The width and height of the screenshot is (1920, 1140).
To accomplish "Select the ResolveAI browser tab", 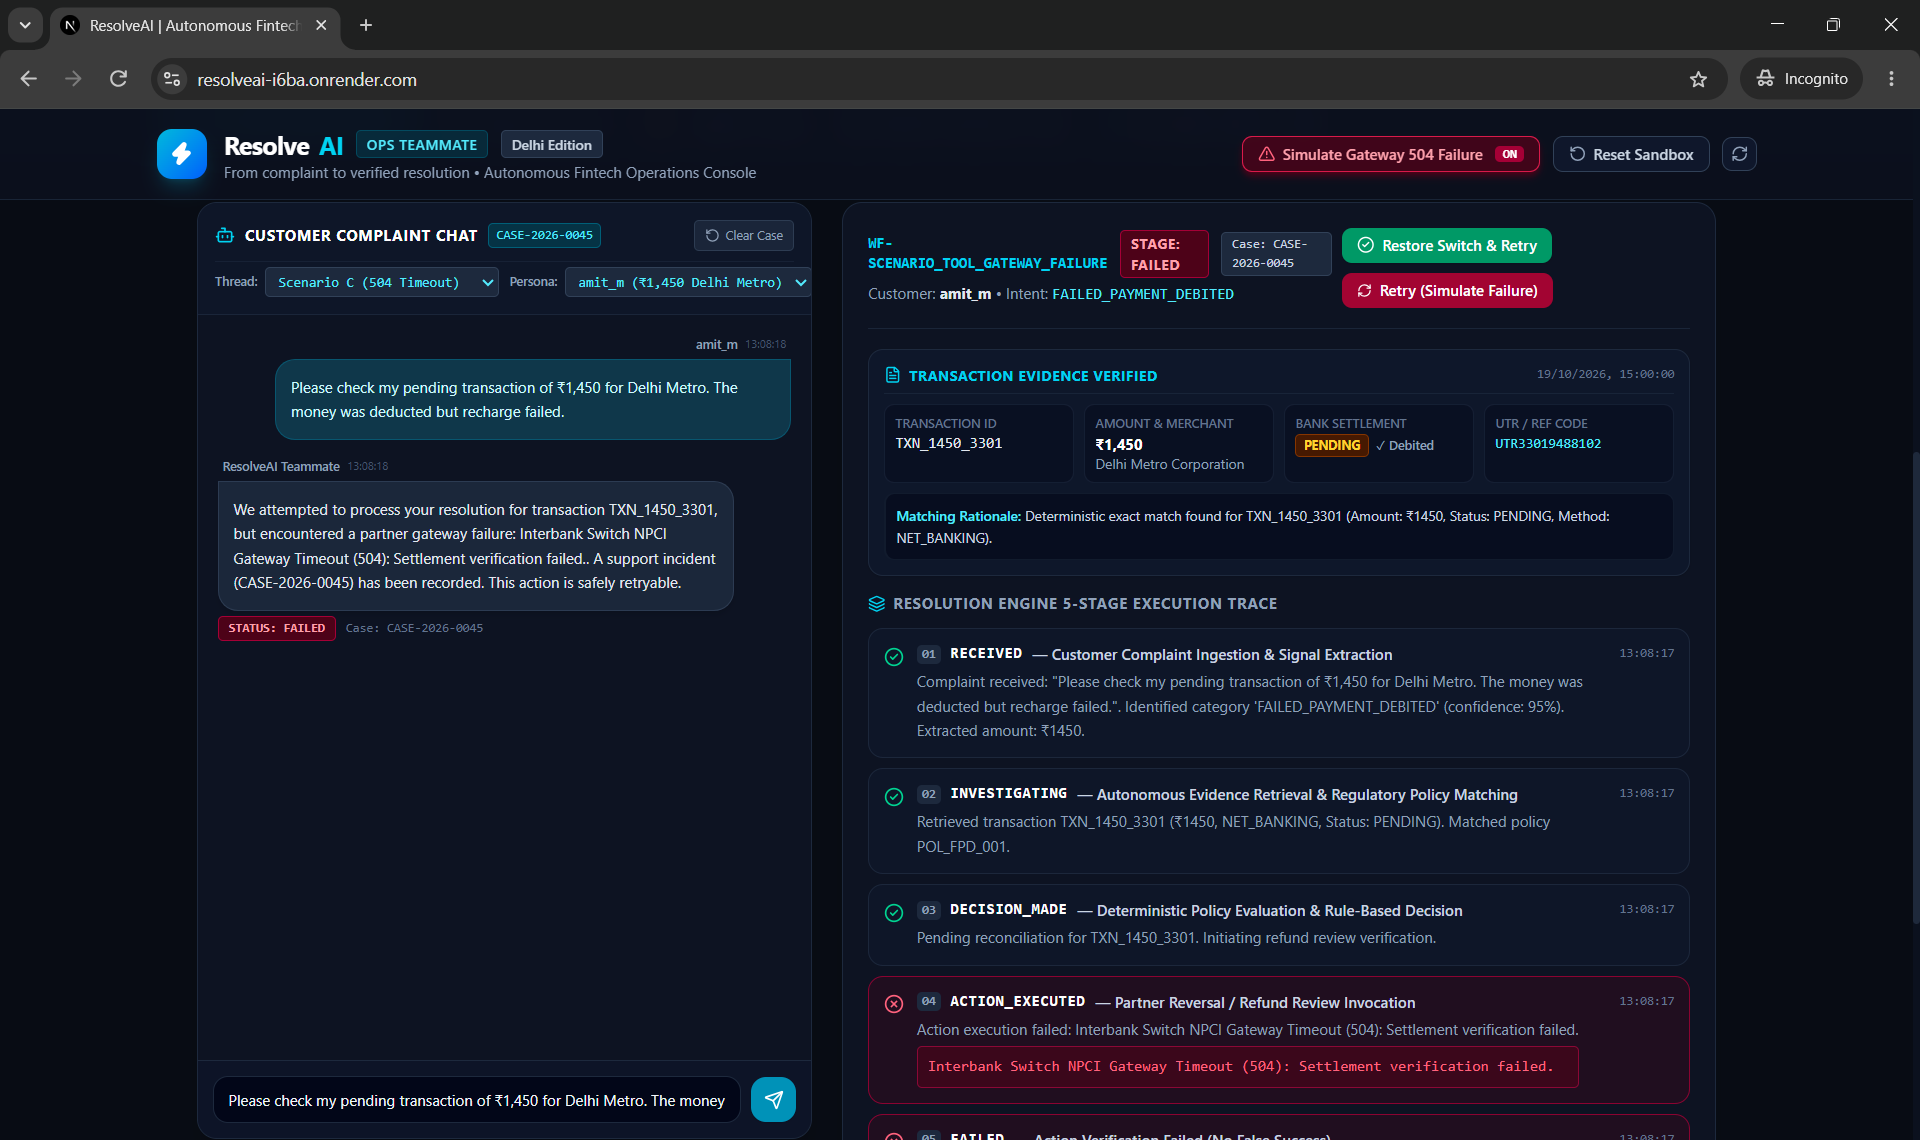I will (x=195, y=25).
